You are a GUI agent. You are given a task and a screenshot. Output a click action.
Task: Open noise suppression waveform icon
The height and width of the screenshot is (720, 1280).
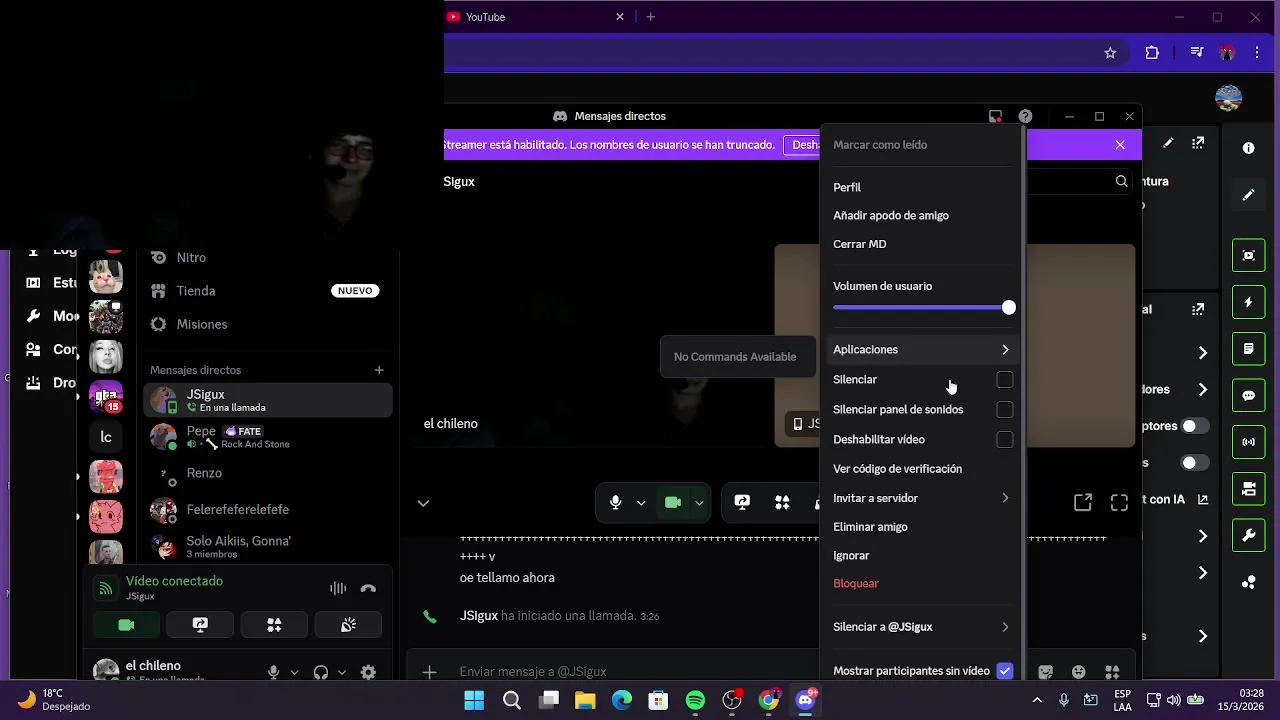click(338, 589)
